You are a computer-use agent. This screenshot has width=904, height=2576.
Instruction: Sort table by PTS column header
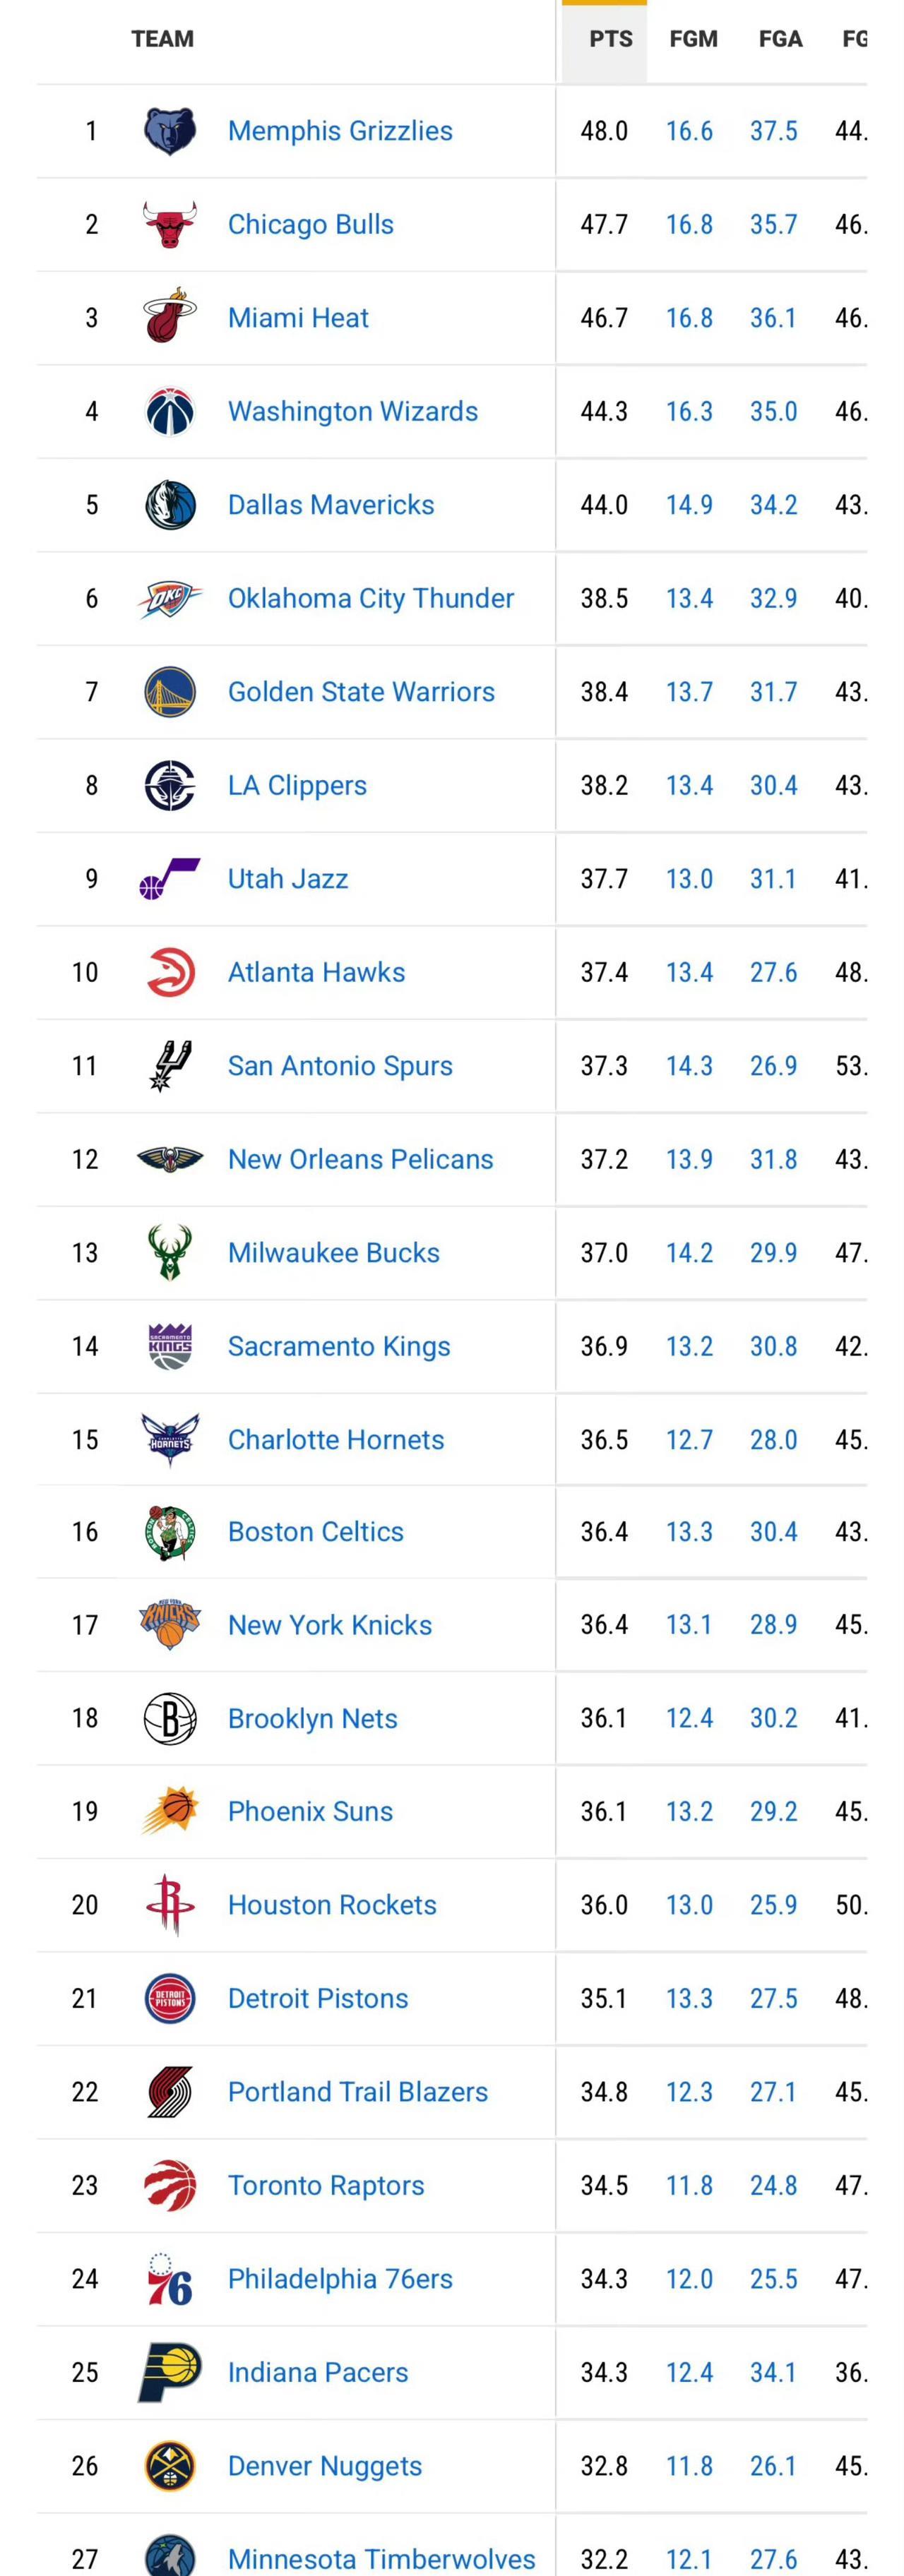click(610, 39)
